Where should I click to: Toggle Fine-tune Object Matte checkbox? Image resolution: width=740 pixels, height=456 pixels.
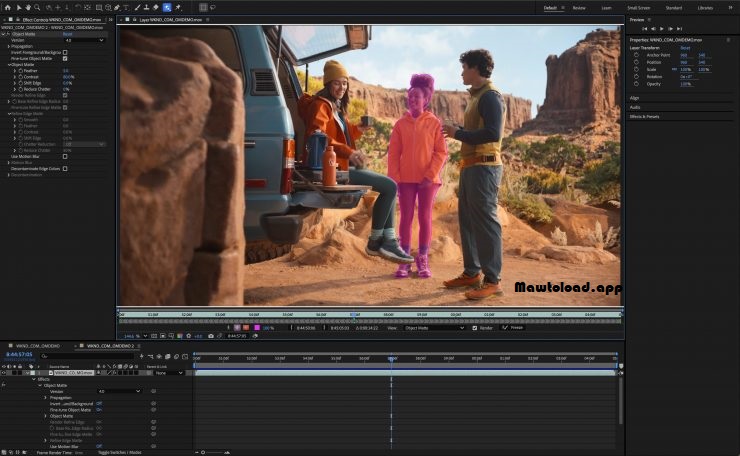65,59
